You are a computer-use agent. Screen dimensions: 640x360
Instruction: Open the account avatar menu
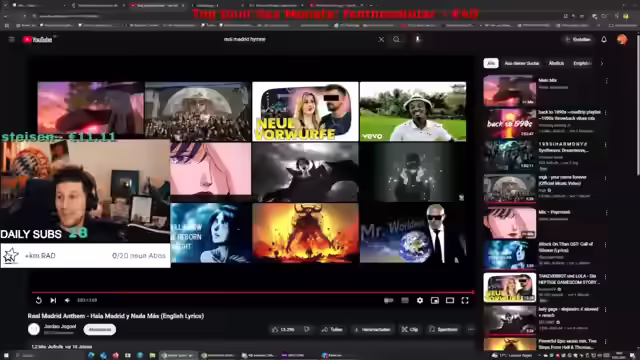[622, 39]
